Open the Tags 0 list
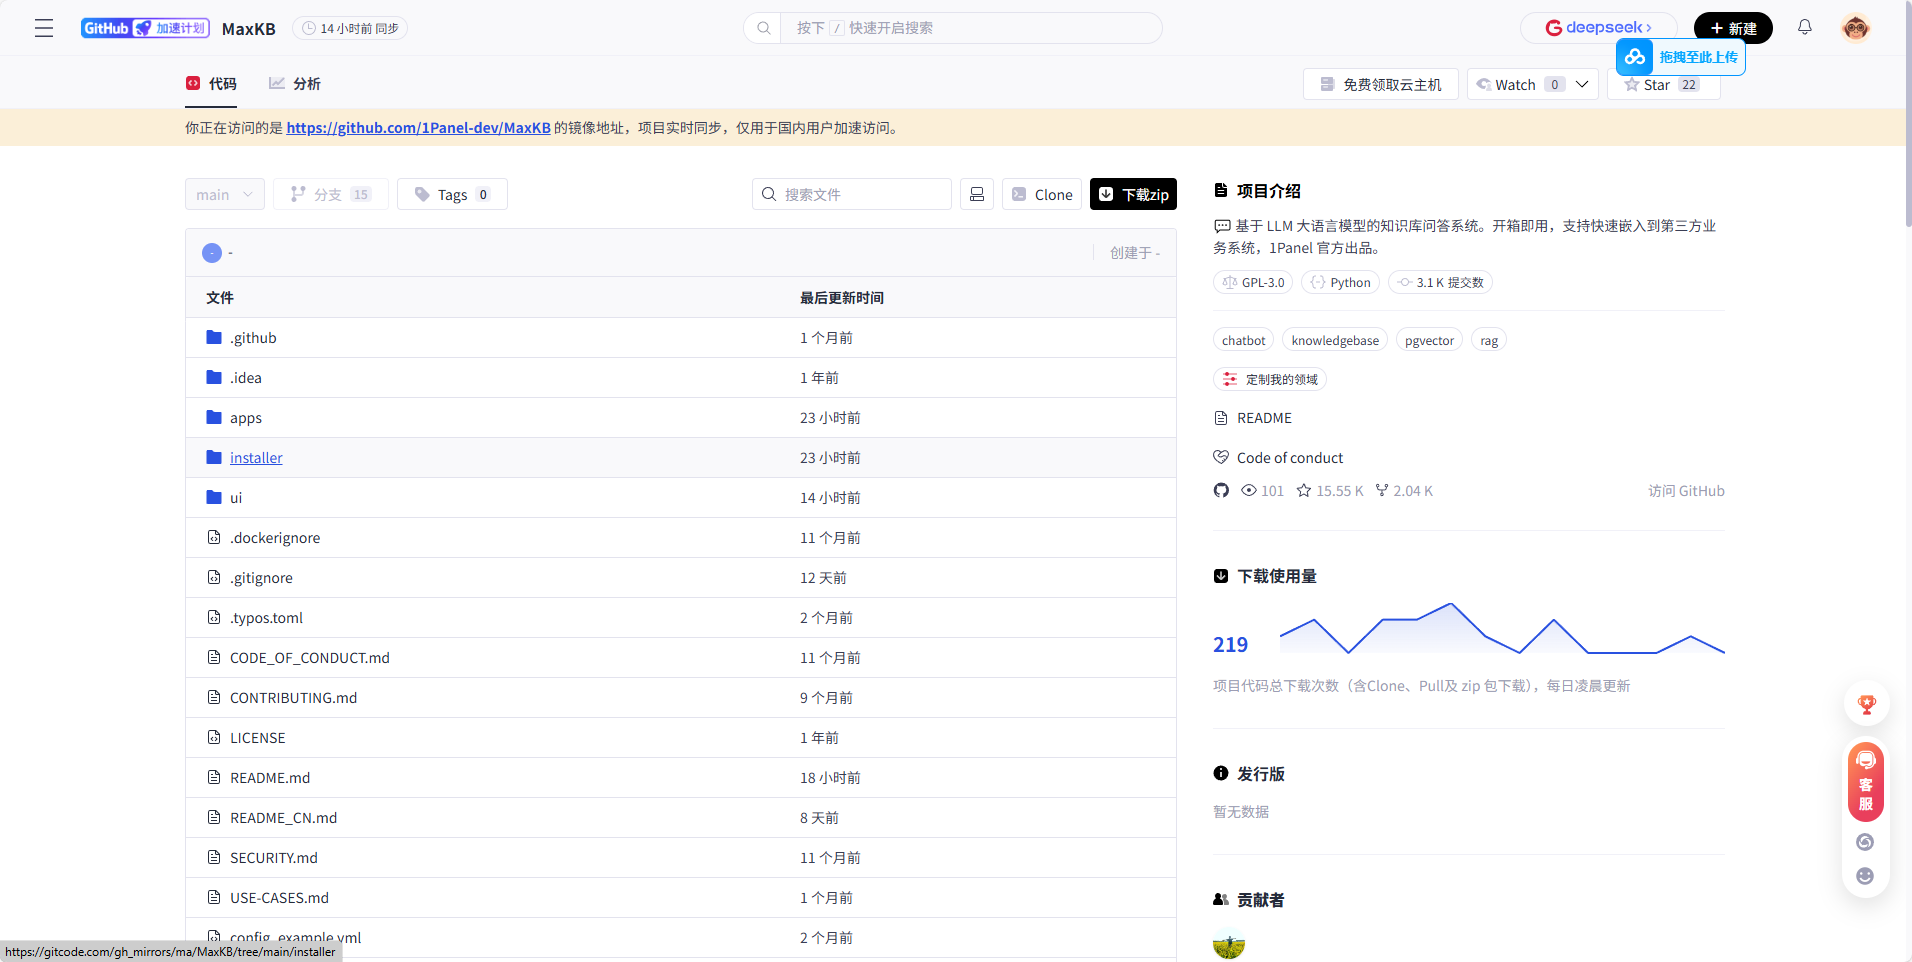Image resolution: width=1912 pixels, height=962 pixels. (452, 194)
